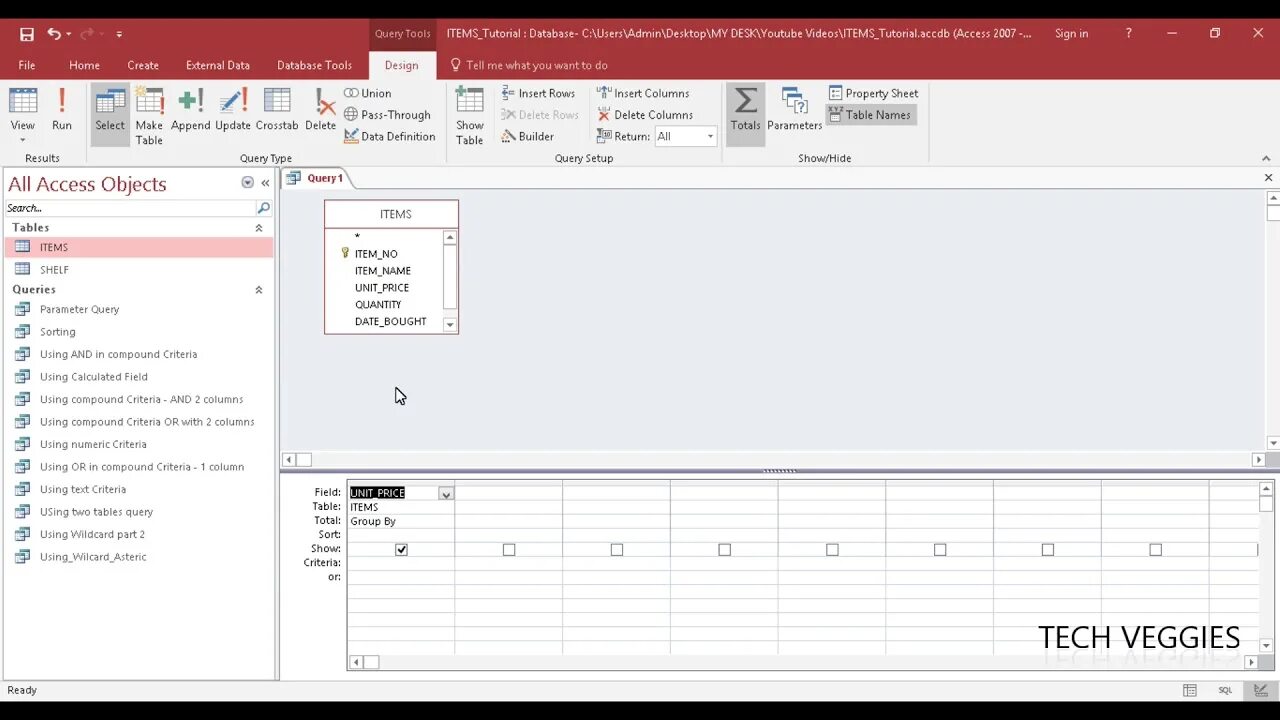This screenshot has height=720, width=1280.
Task: Click the Help question mark icon
Action: pyautogui.click(x=1129, y=33)
